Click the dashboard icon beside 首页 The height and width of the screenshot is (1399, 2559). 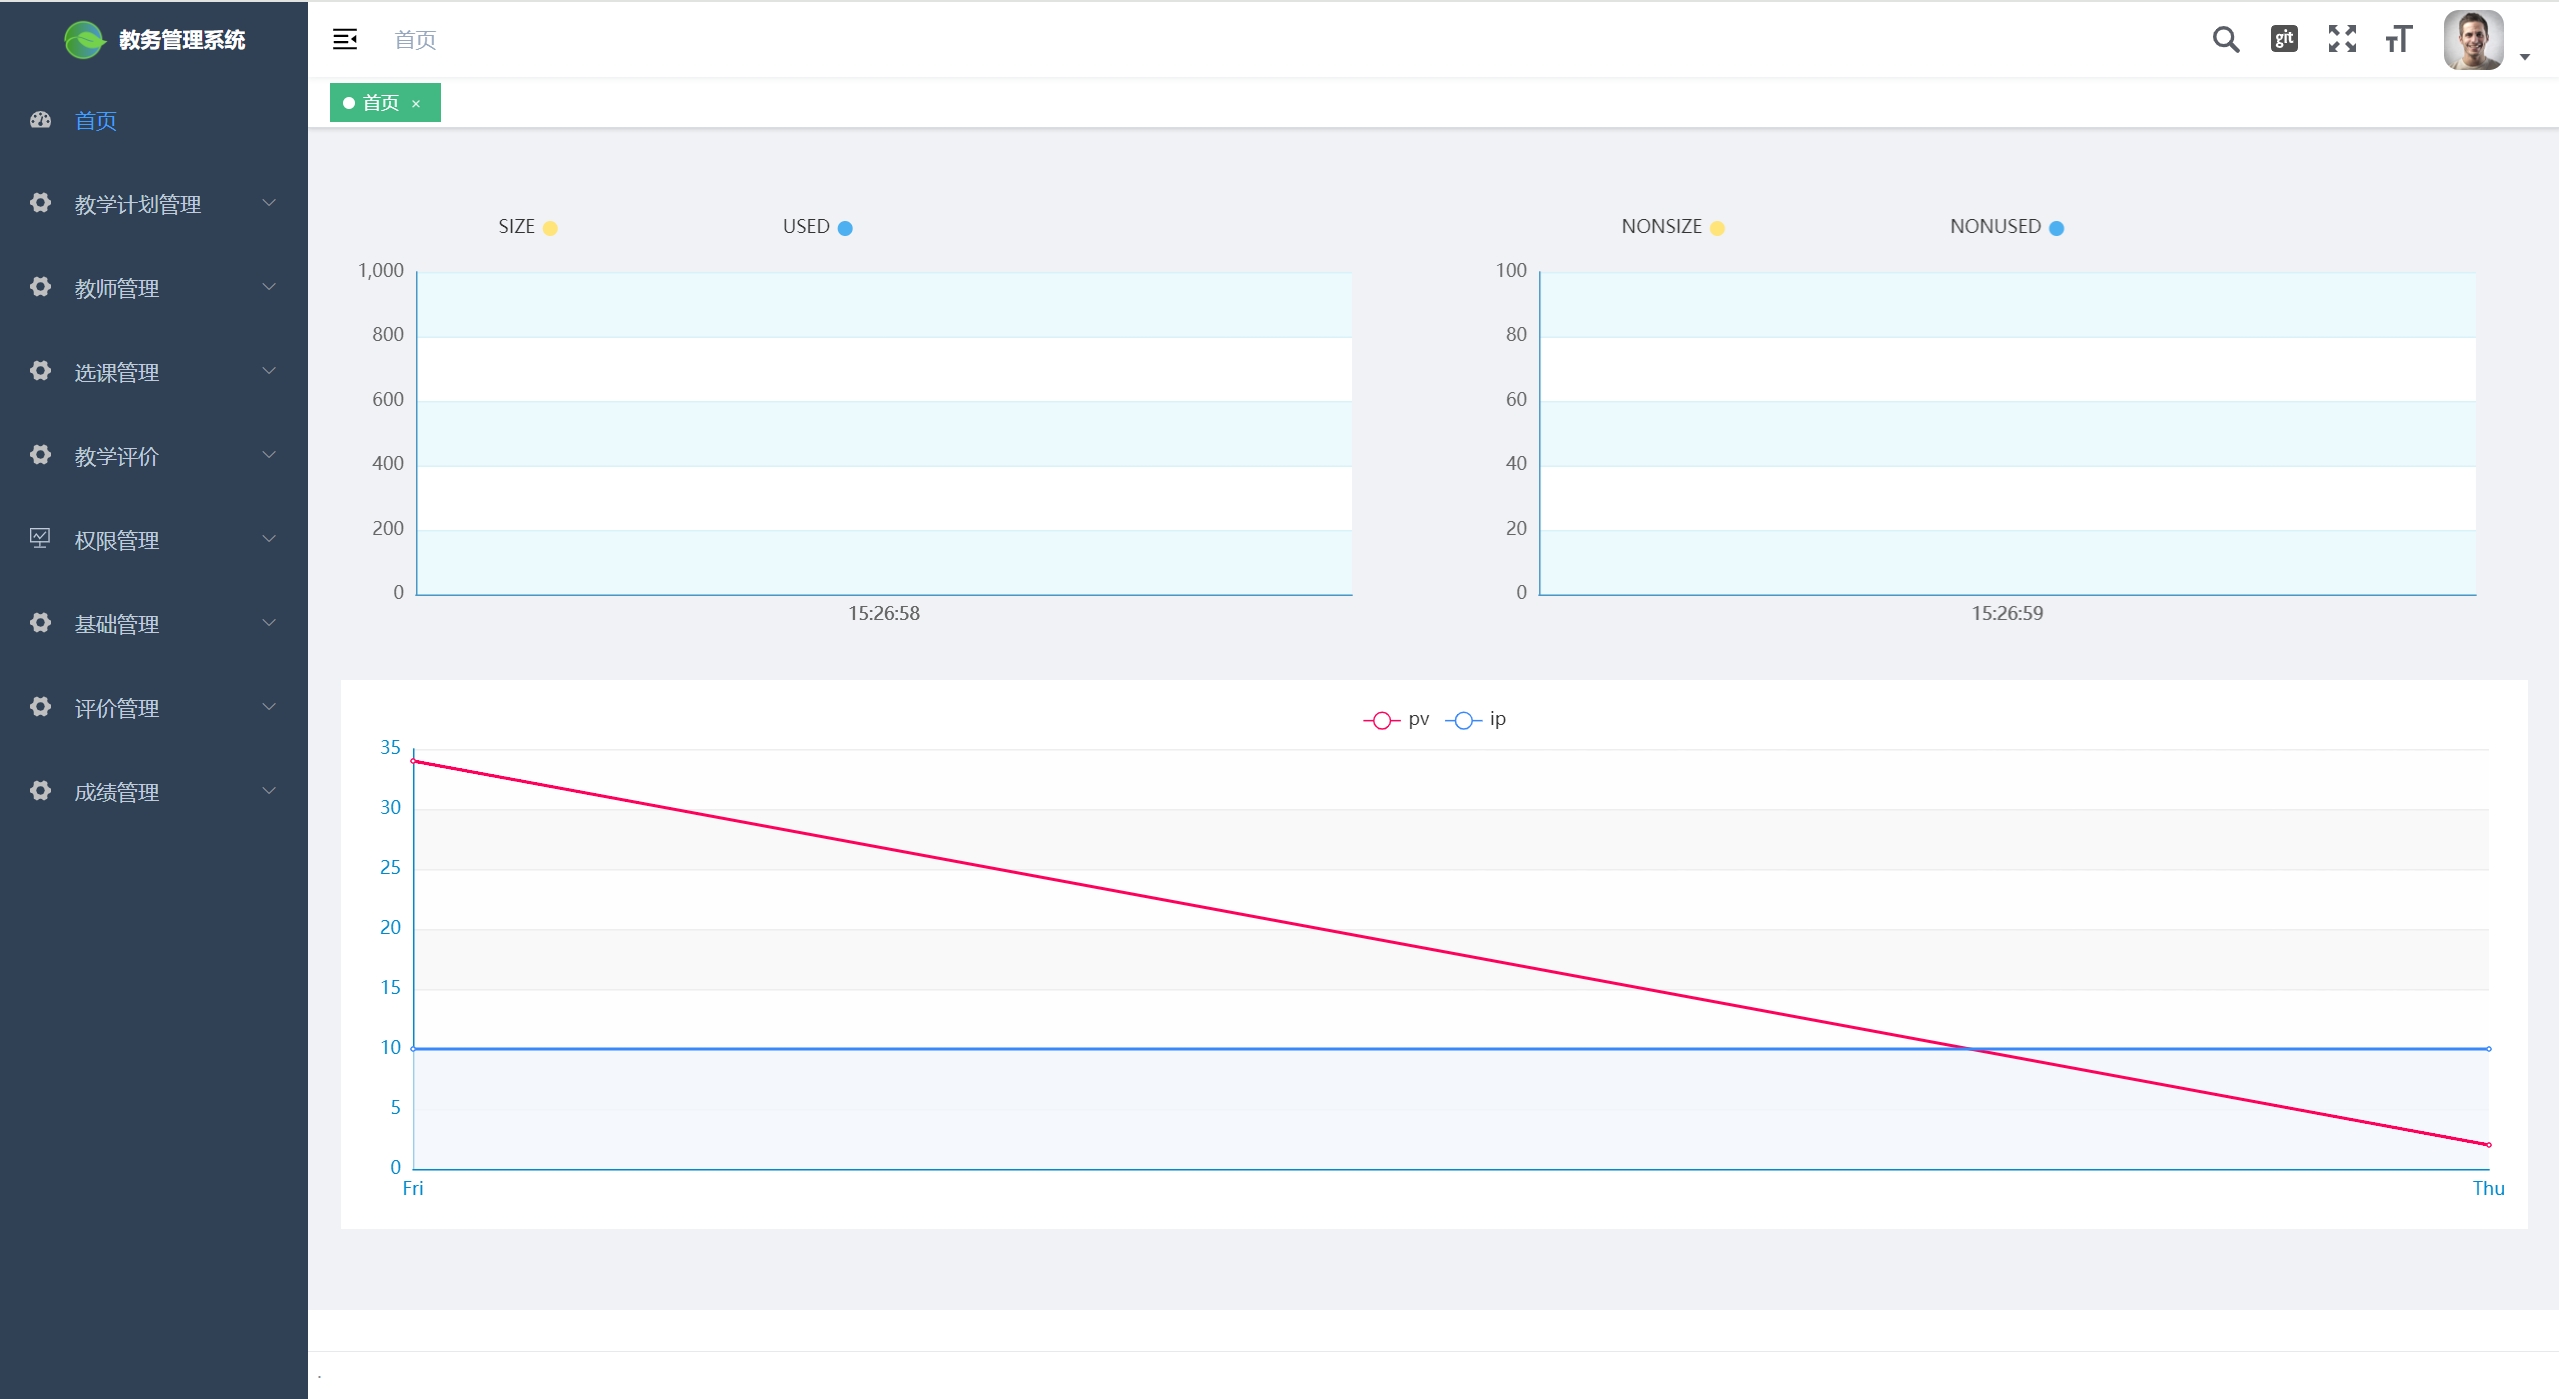click(x=40, y=120)
